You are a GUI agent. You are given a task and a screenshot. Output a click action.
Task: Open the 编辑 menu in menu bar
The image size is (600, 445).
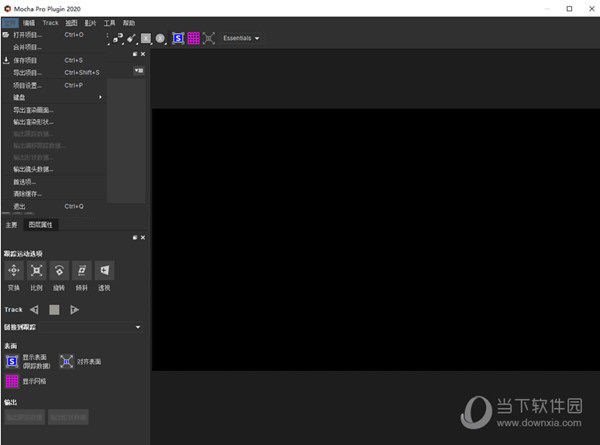point(29,23)
